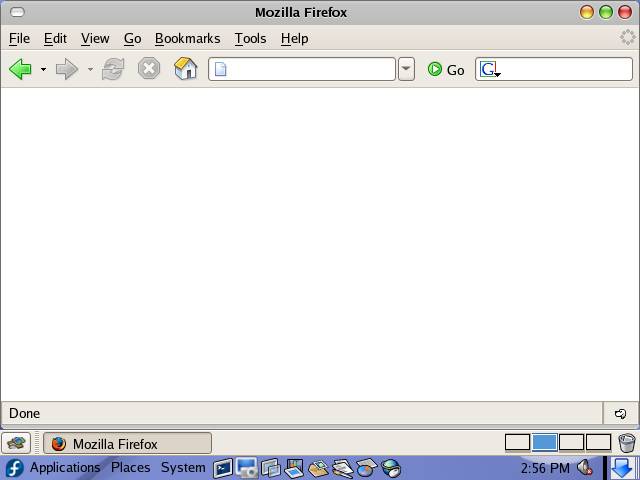Image resolution: width=640 pixels, height=480 pixels.
Task: Open the Bookmarks menu
Action: pyautogui.click(x=187, y=38)
